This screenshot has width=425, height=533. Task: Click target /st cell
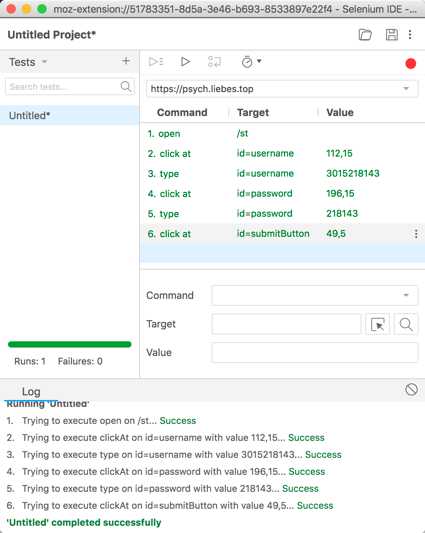(242, 133)
